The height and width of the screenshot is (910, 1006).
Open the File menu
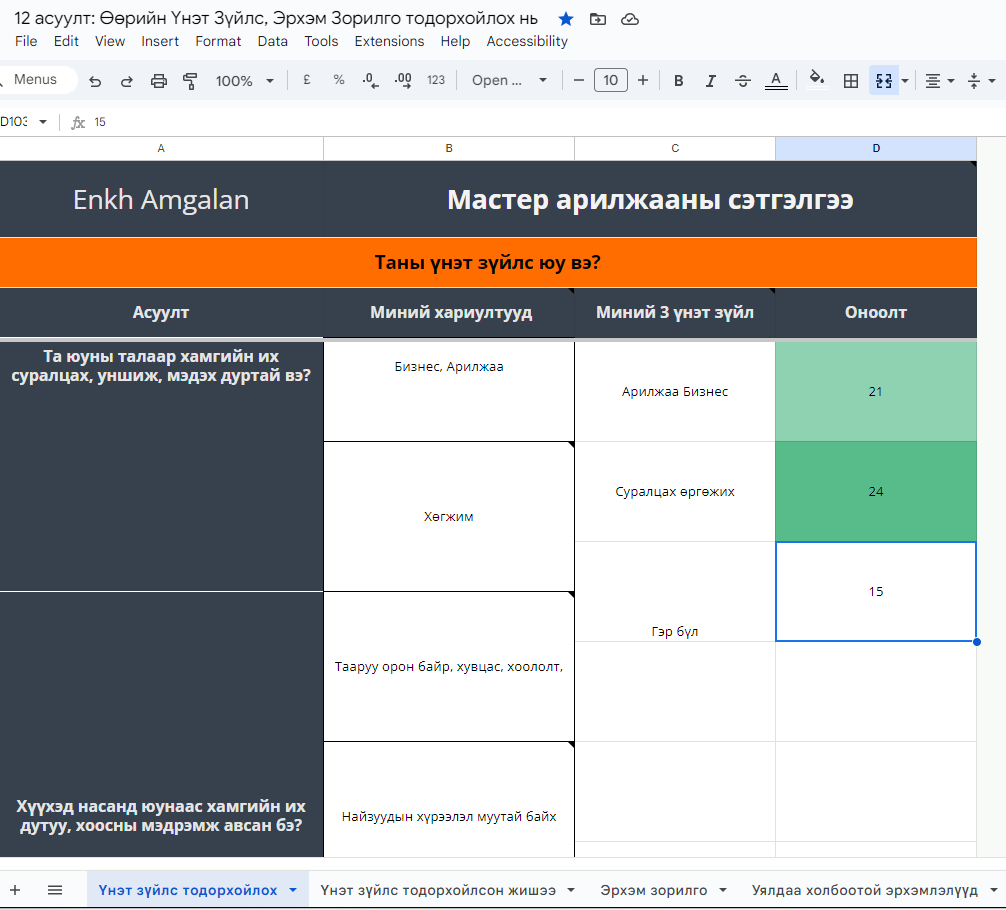pyautogui.click(x=26, y=41)
